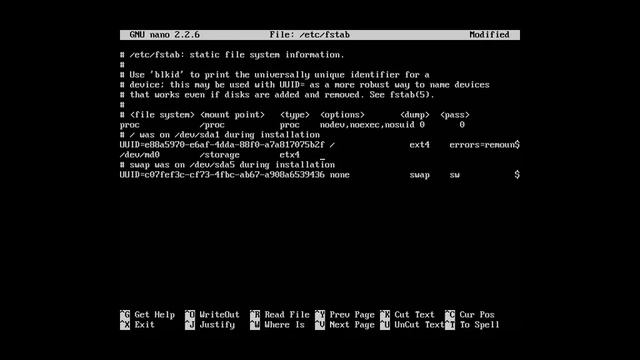Click the '<mount point>' column header

coord(232,115)
